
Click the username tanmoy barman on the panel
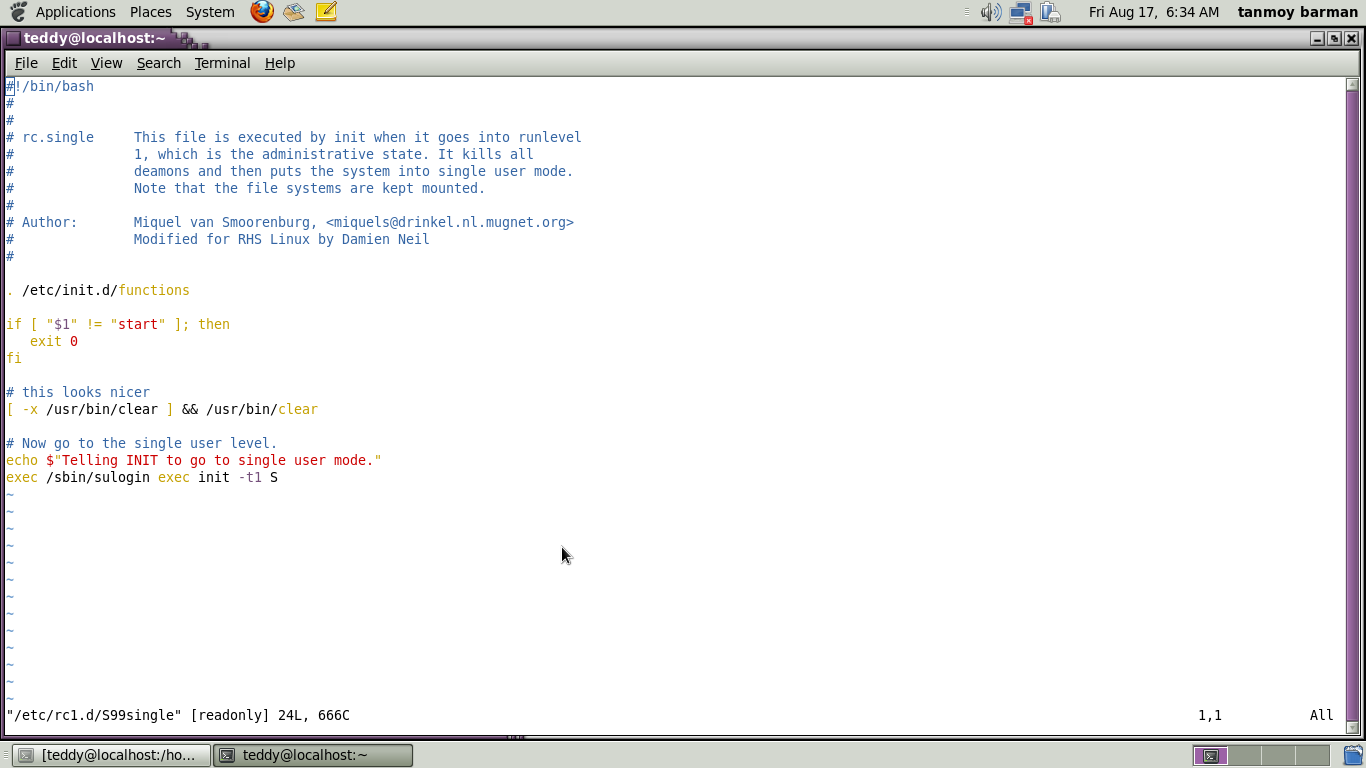[x=1297, y=11]
